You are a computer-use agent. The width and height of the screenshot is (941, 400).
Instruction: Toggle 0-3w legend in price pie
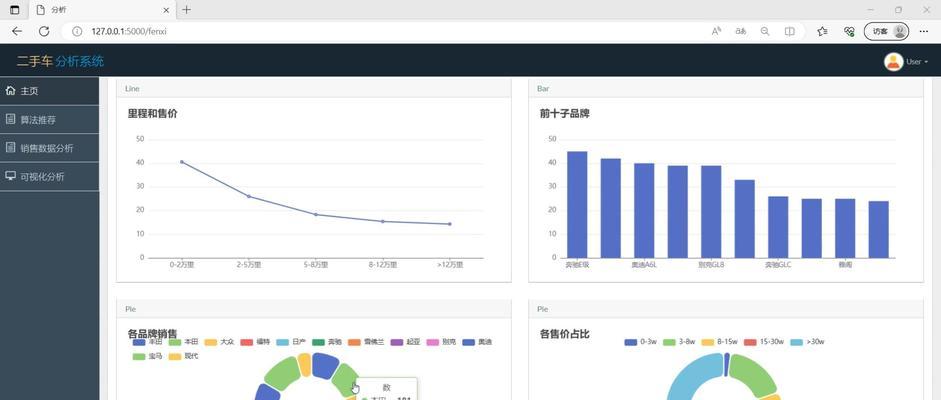click(640, 342)
